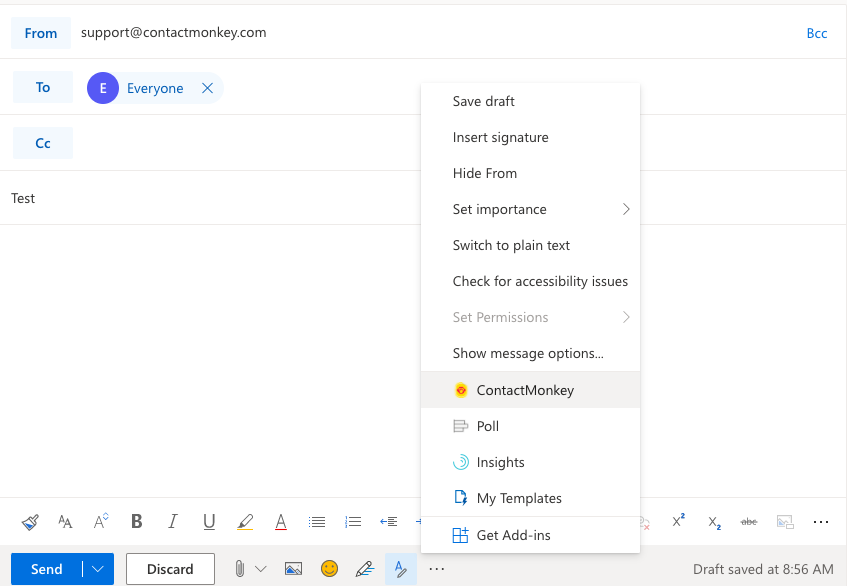
Task: Click the support@contactmonkey.com sender address
Action: coord(173,32)
